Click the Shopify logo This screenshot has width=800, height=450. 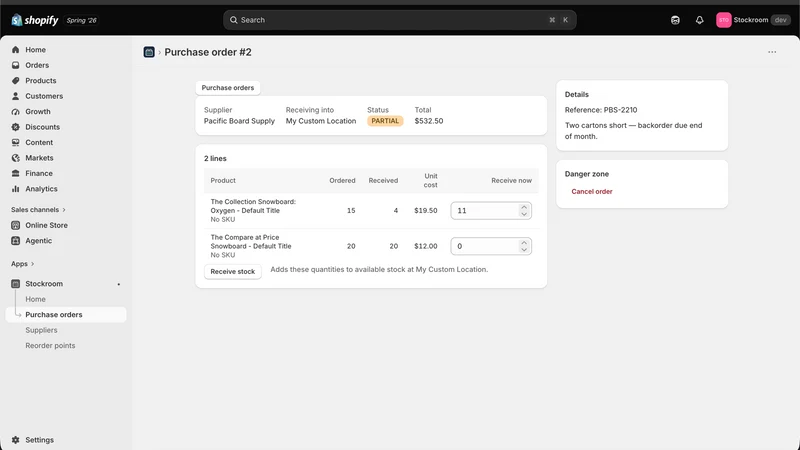tap(35, 20)
